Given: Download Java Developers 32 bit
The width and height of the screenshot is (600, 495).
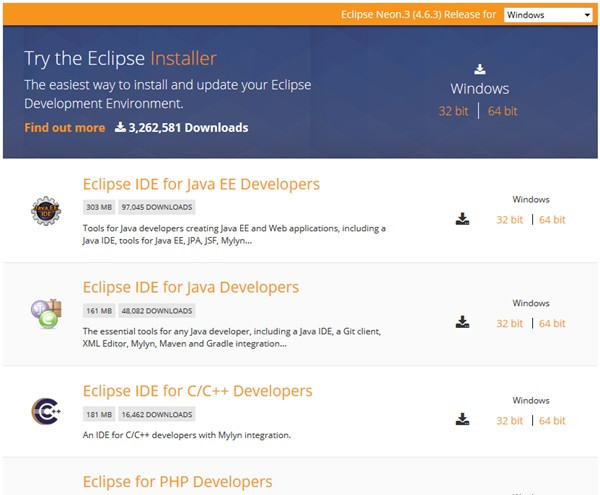Looking at the screenshot, I should [x=509, y=324].
